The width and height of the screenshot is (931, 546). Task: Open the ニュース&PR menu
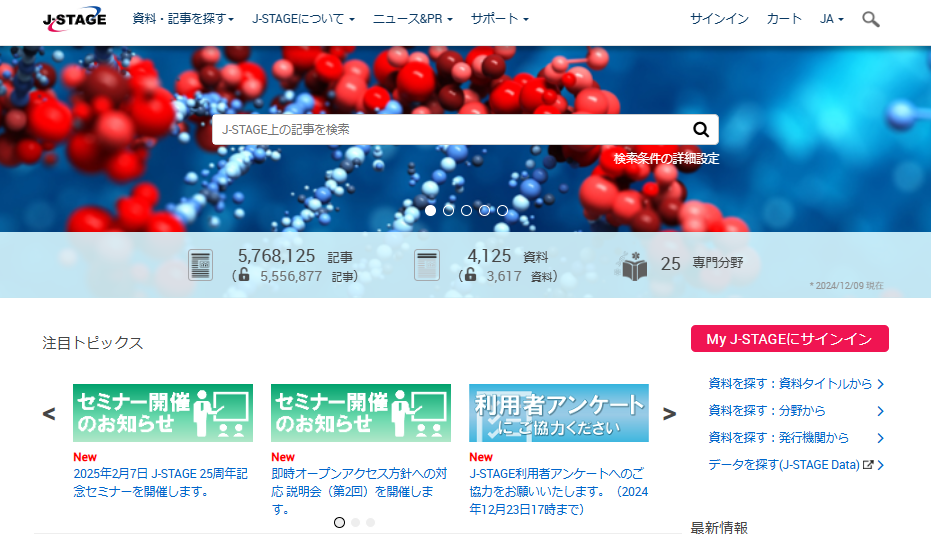pos(412,19)
